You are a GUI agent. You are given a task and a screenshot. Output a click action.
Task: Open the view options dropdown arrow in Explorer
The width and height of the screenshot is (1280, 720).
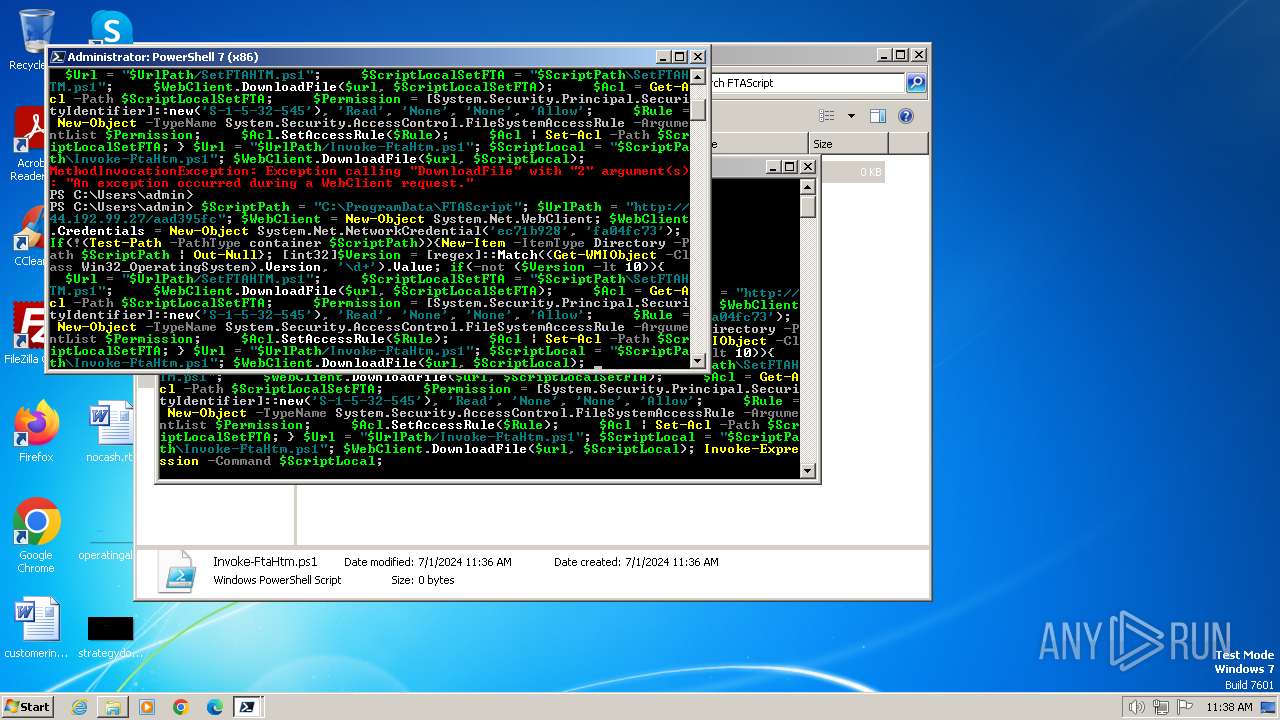(x=851, y=116)
